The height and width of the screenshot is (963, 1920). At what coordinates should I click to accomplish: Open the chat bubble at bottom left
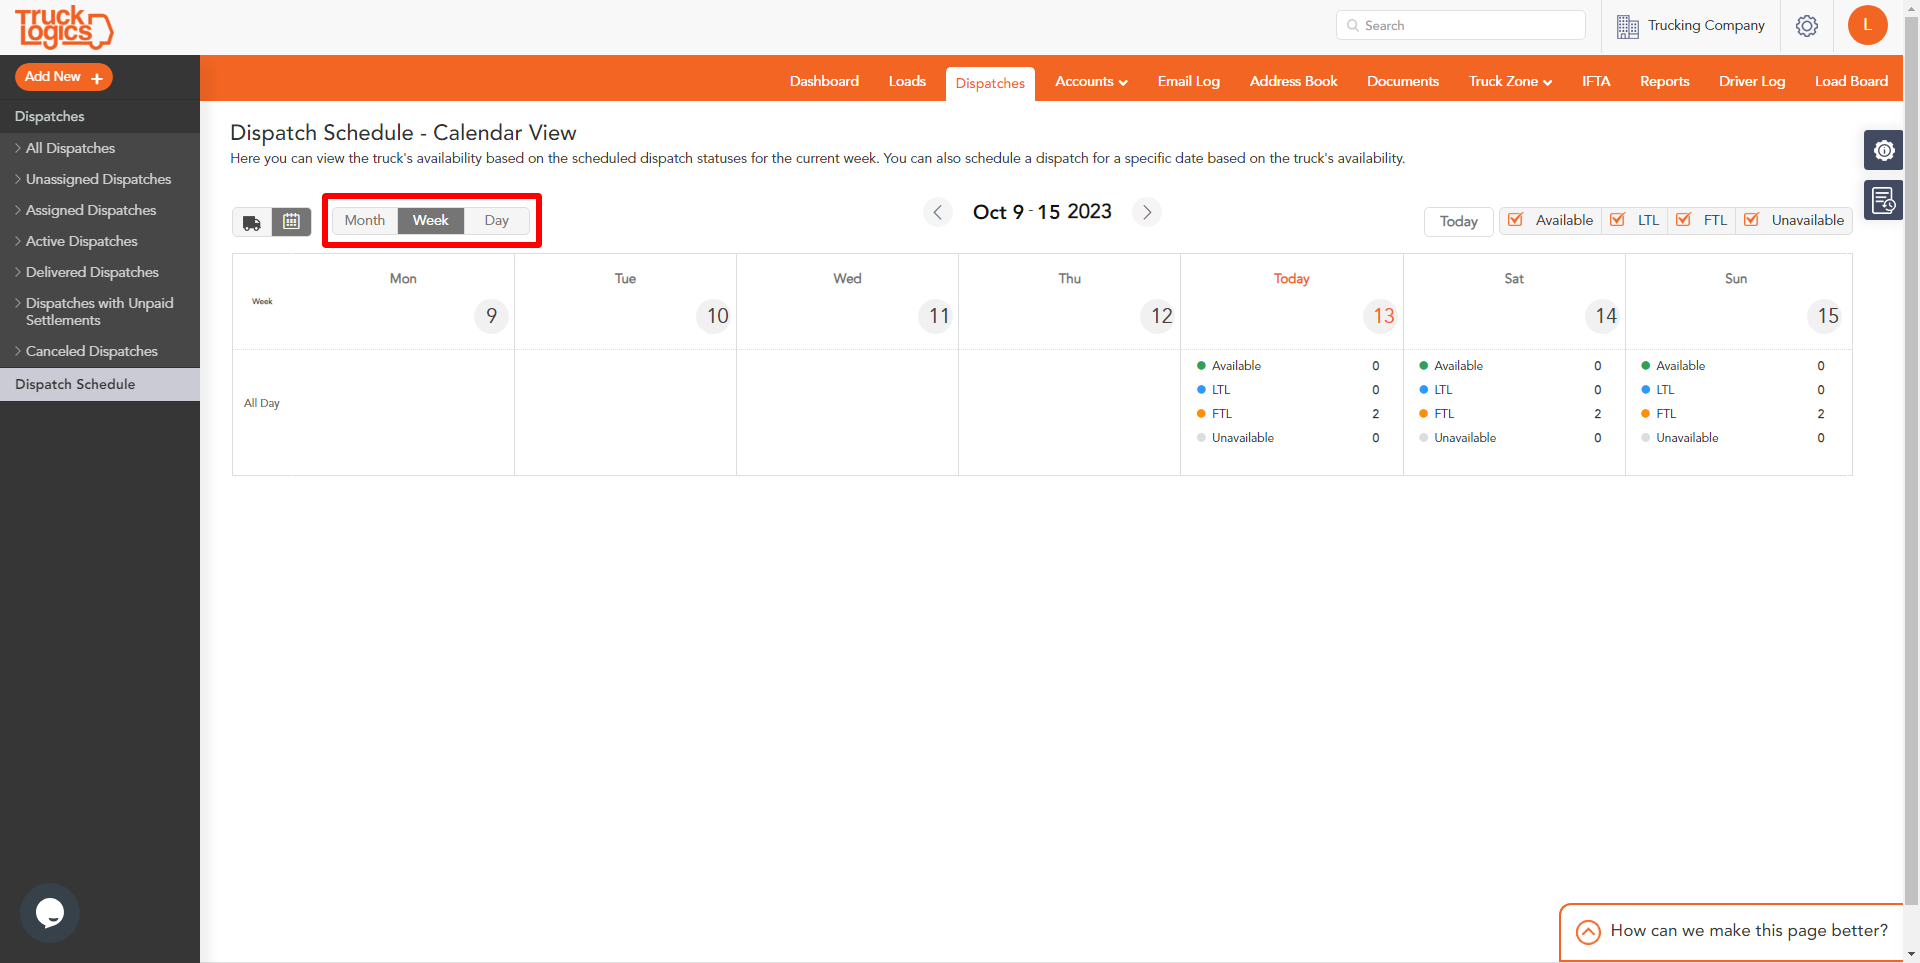coord(49,912)
